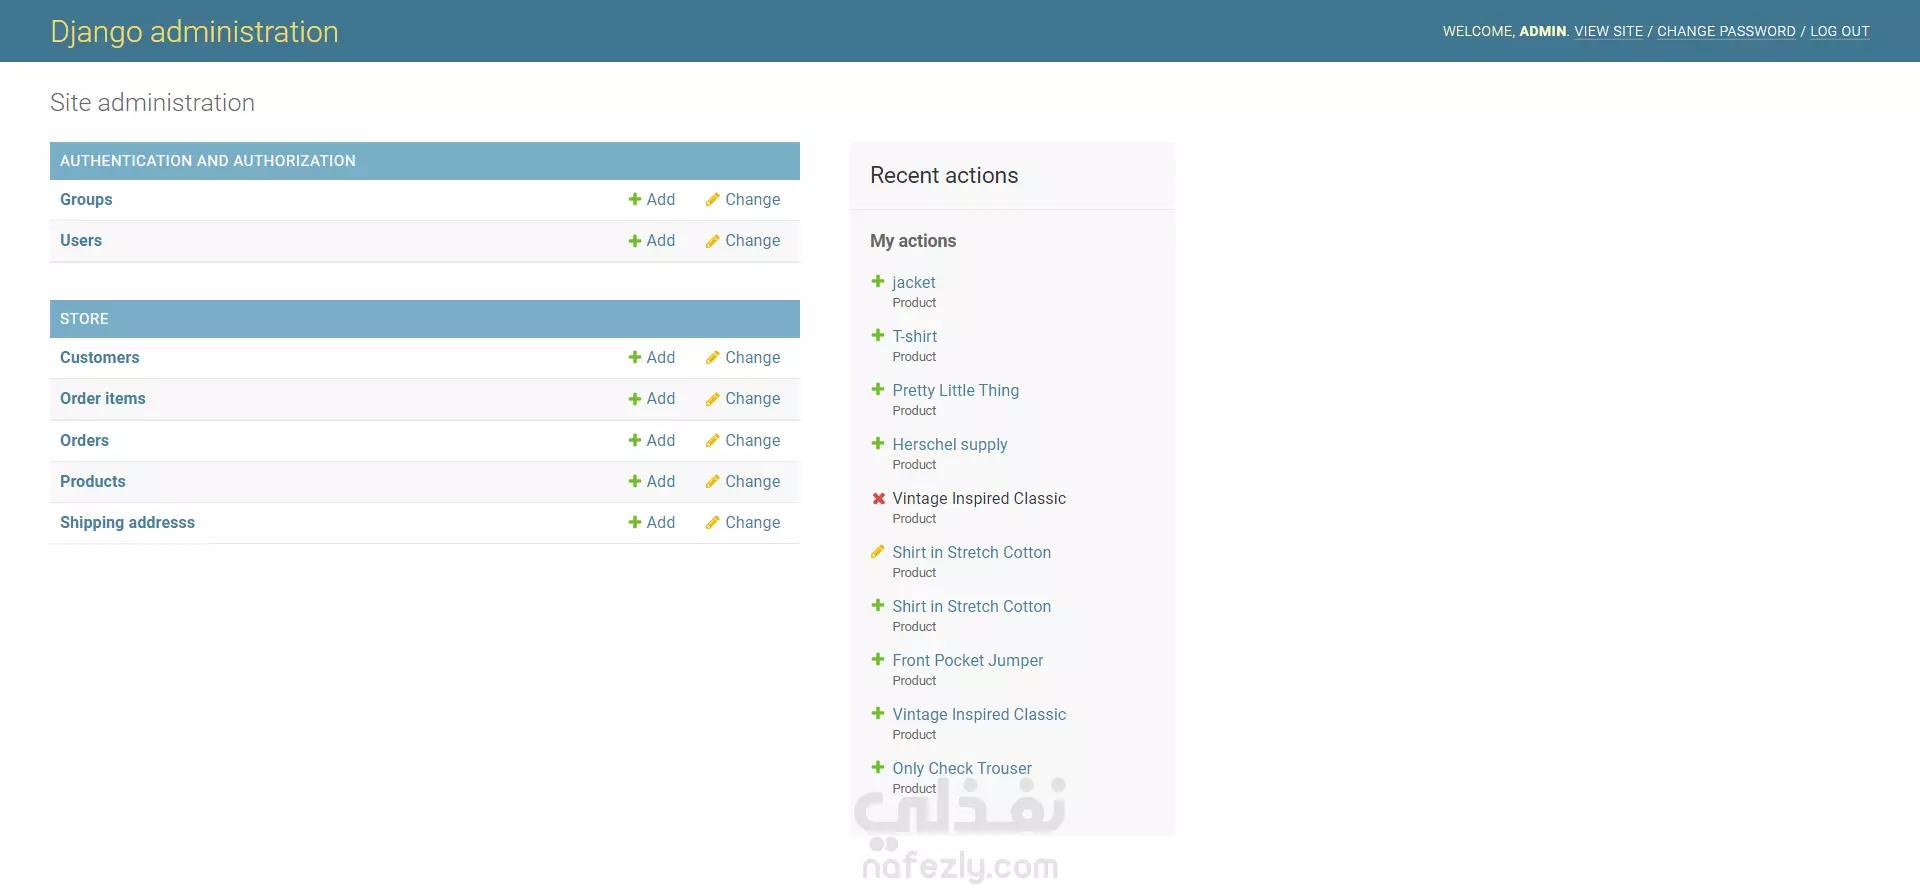Open the Shipping addresss model link

[127, 522]
